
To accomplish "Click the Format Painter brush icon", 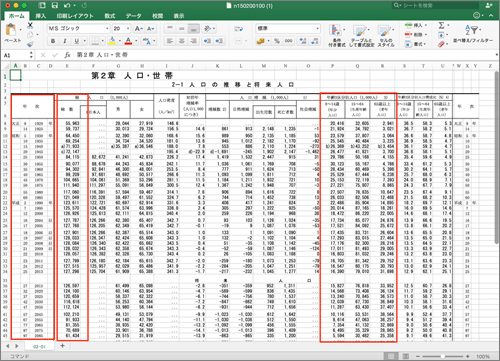I will point(30,44).
